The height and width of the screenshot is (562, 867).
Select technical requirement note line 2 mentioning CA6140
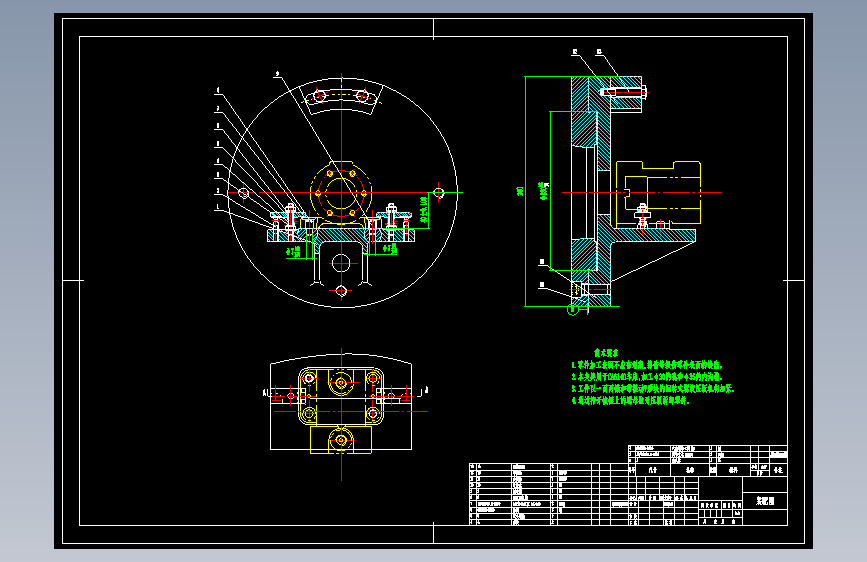point(647,377)
